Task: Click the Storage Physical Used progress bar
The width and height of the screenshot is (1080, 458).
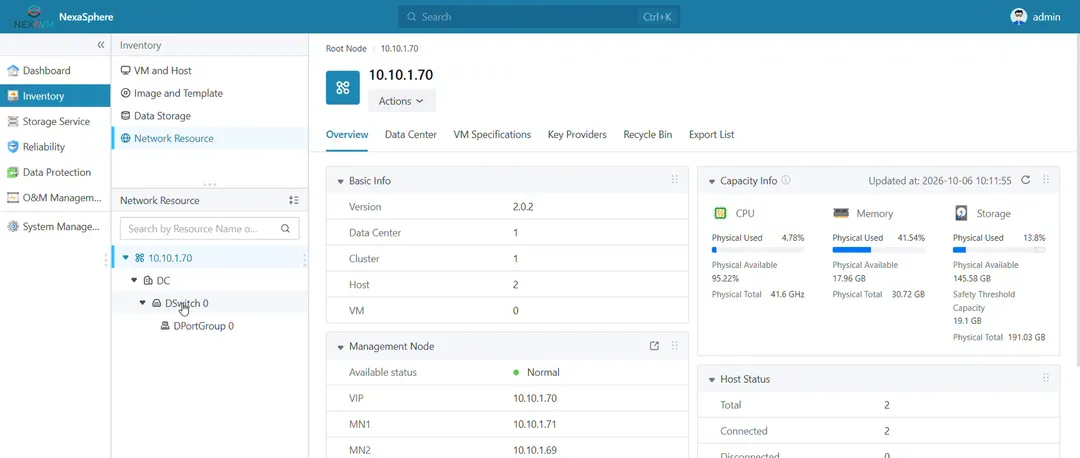Action: pos(999,250)
